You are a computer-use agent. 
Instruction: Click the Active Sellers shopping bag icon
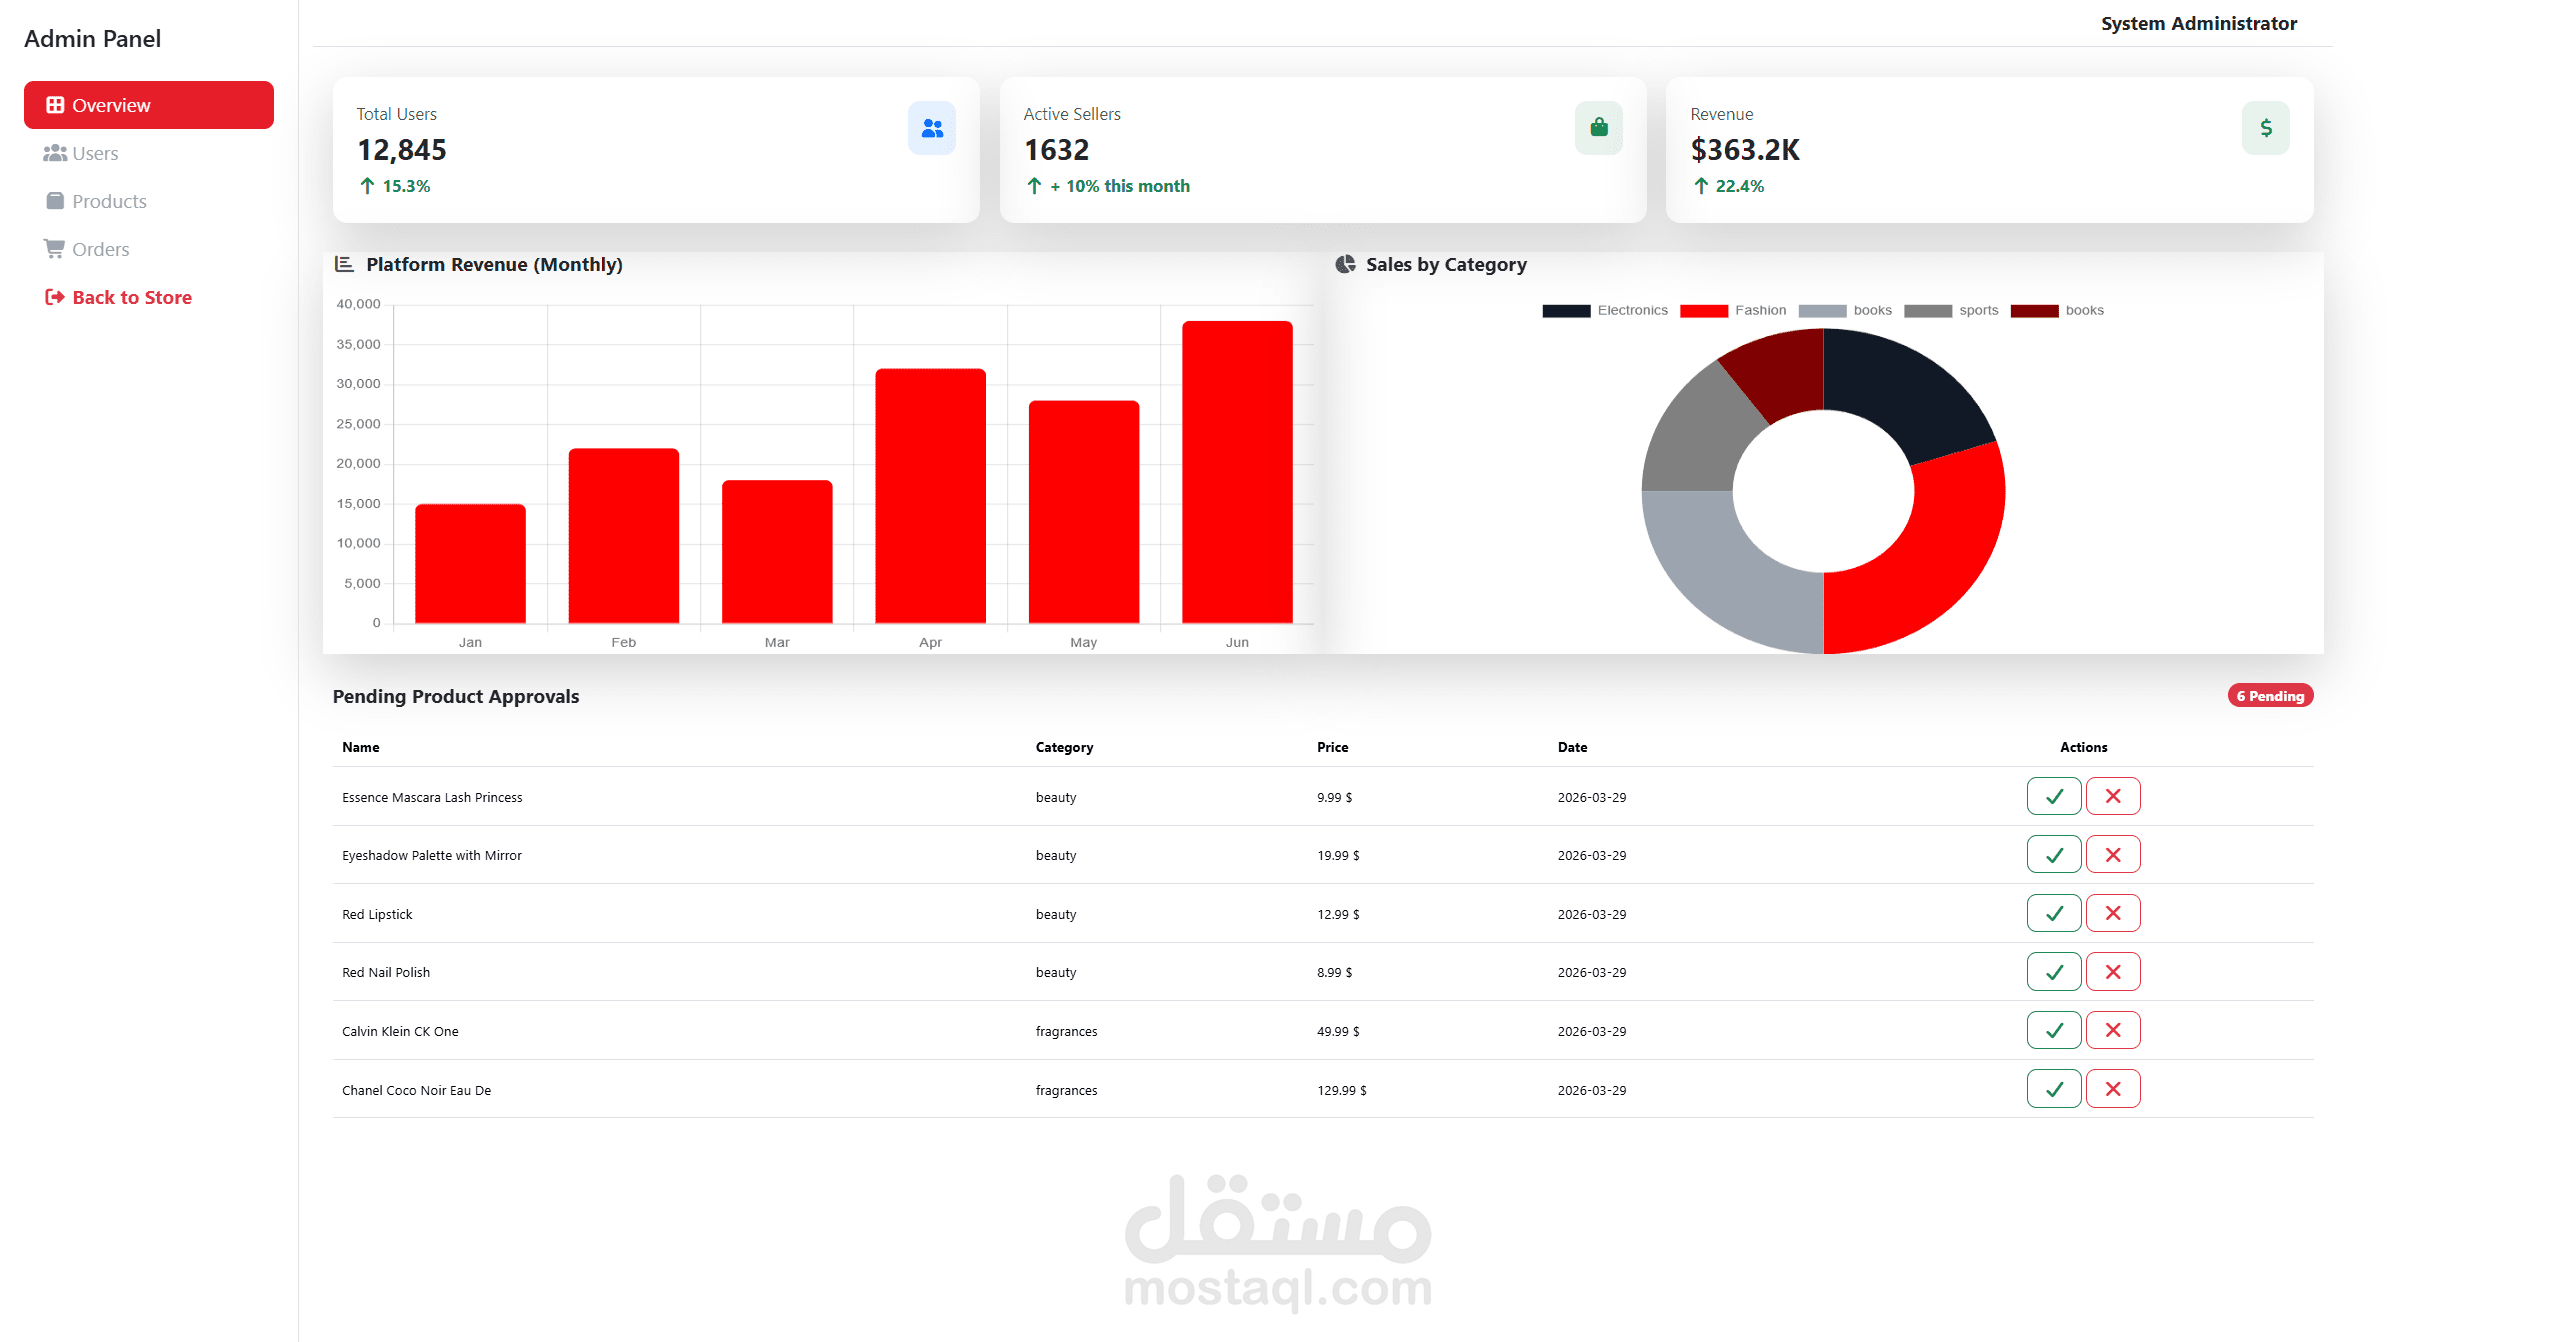pos(1598,128)
